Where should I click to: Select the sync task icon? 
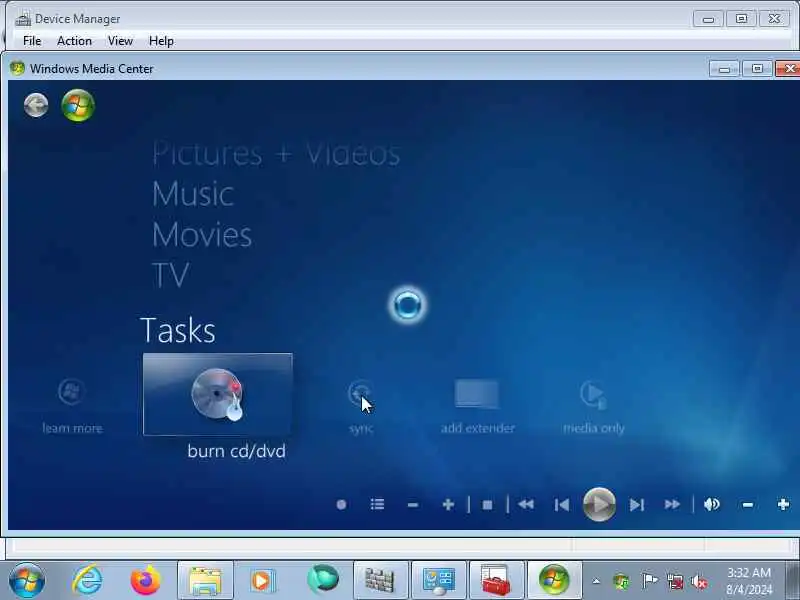360,393
